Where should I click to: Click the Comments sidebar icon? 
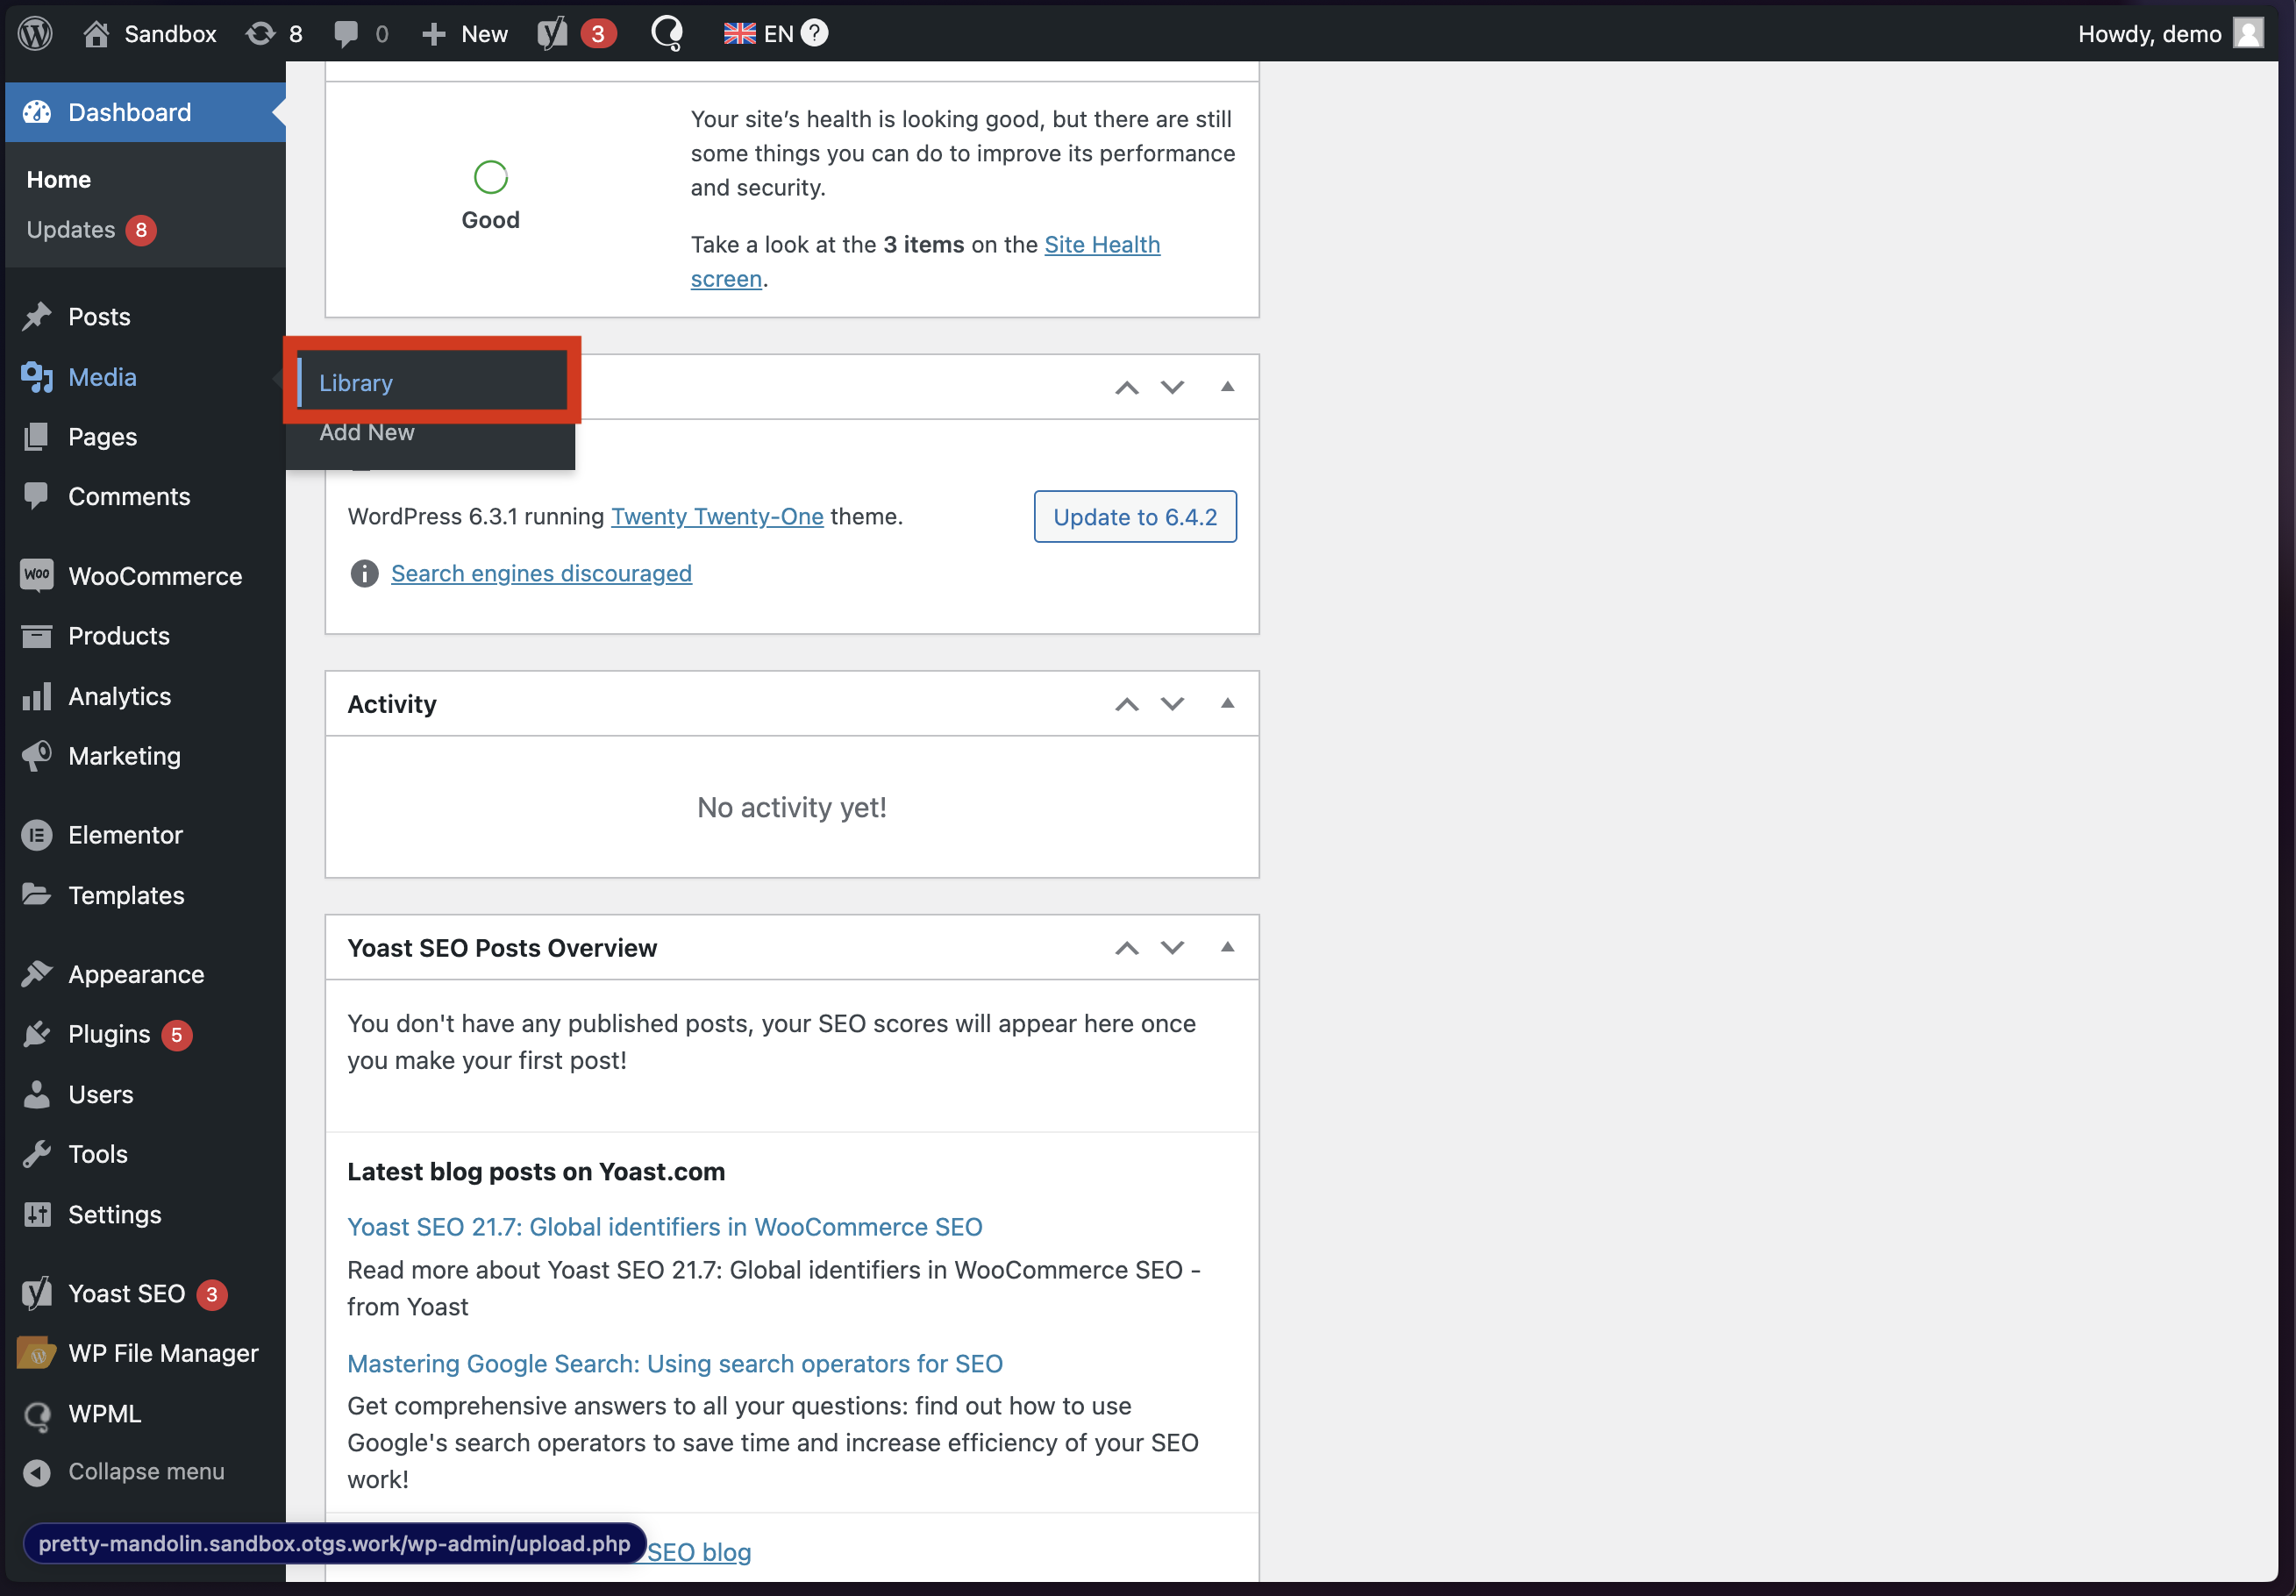[37, 496]
